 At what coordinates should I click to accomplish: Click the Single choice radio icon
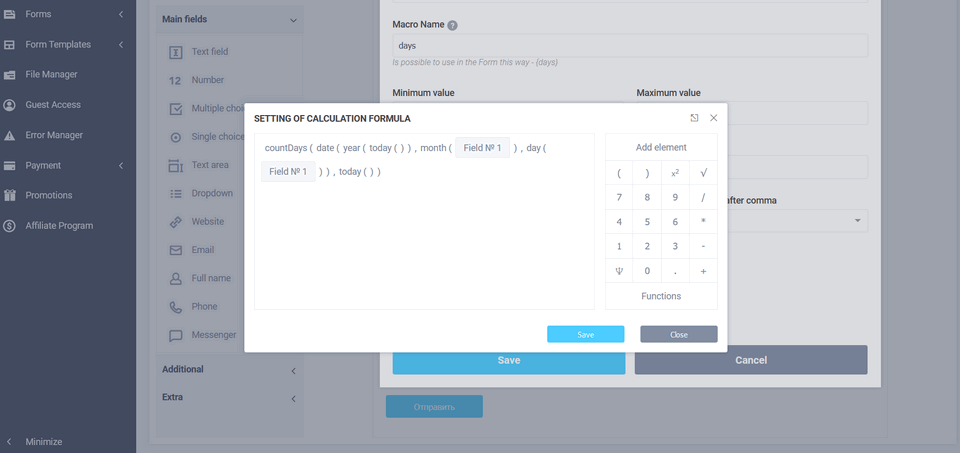pos(176,137)
